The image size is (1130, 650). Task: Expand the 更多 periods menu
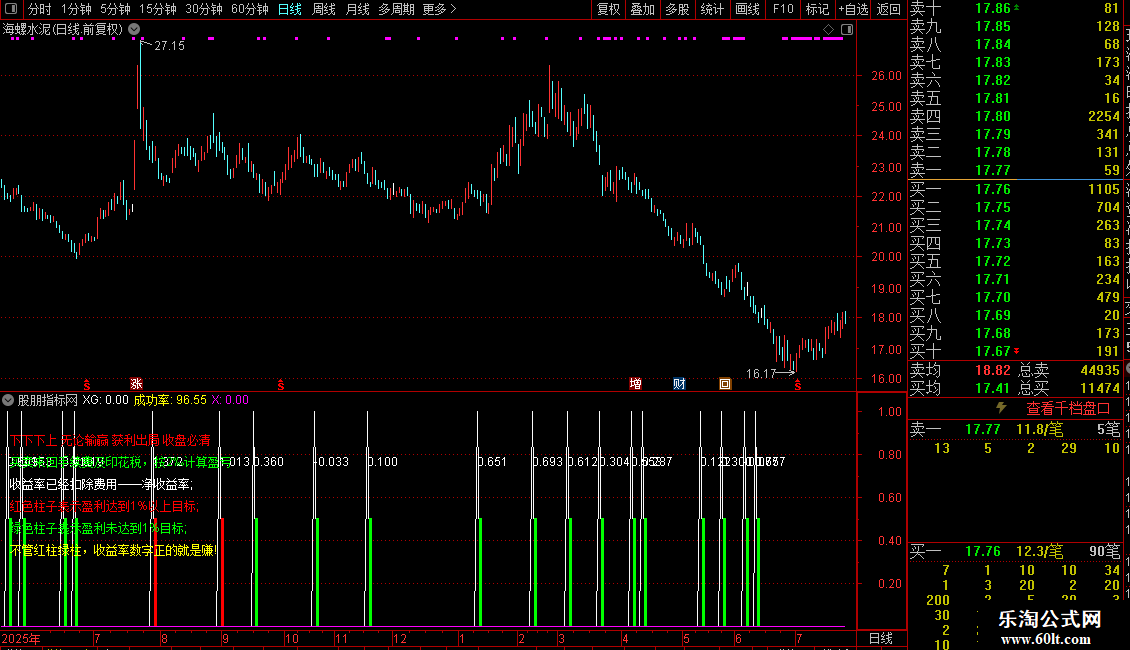coord(440,9)
